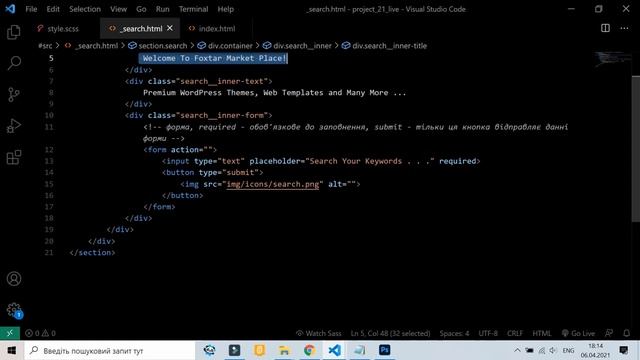640x360 pixels.
Task: Open the Edit menu
Action: pyautogui.click(x=53, y=9)
